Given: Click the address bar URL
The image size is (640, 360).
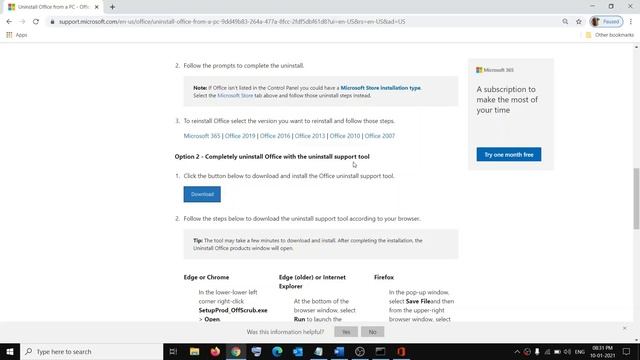Looking at the screenshot, I should (232, 22).
